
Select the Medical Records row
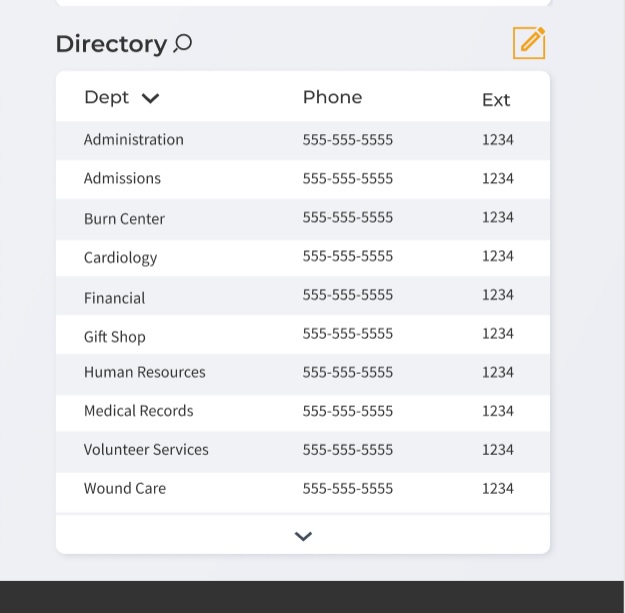tap(138, 411)
